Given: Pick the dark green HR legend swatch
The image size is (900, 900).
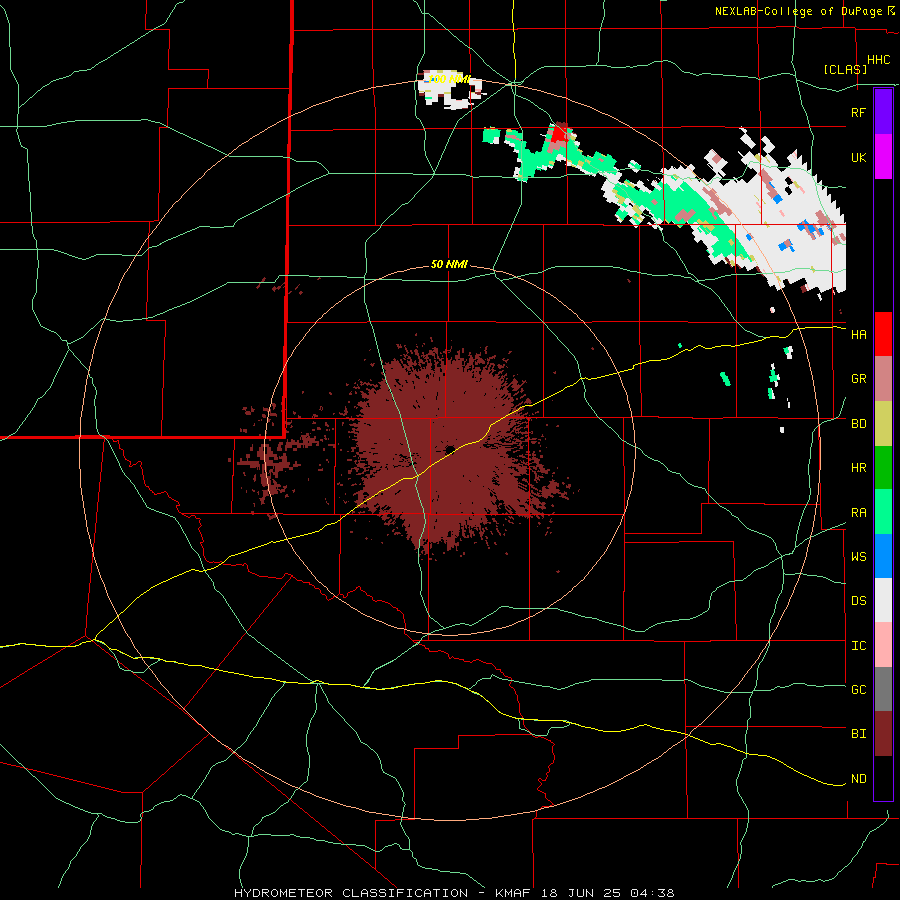Looking at the screenshot, I should tap(883, 468).
